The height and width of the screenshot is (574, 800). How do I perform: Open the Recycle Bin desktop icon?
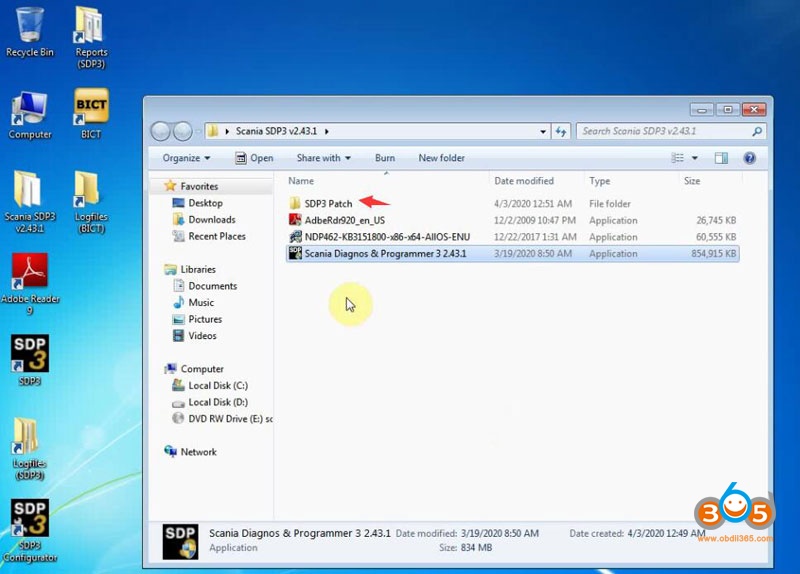click(30, 32)
